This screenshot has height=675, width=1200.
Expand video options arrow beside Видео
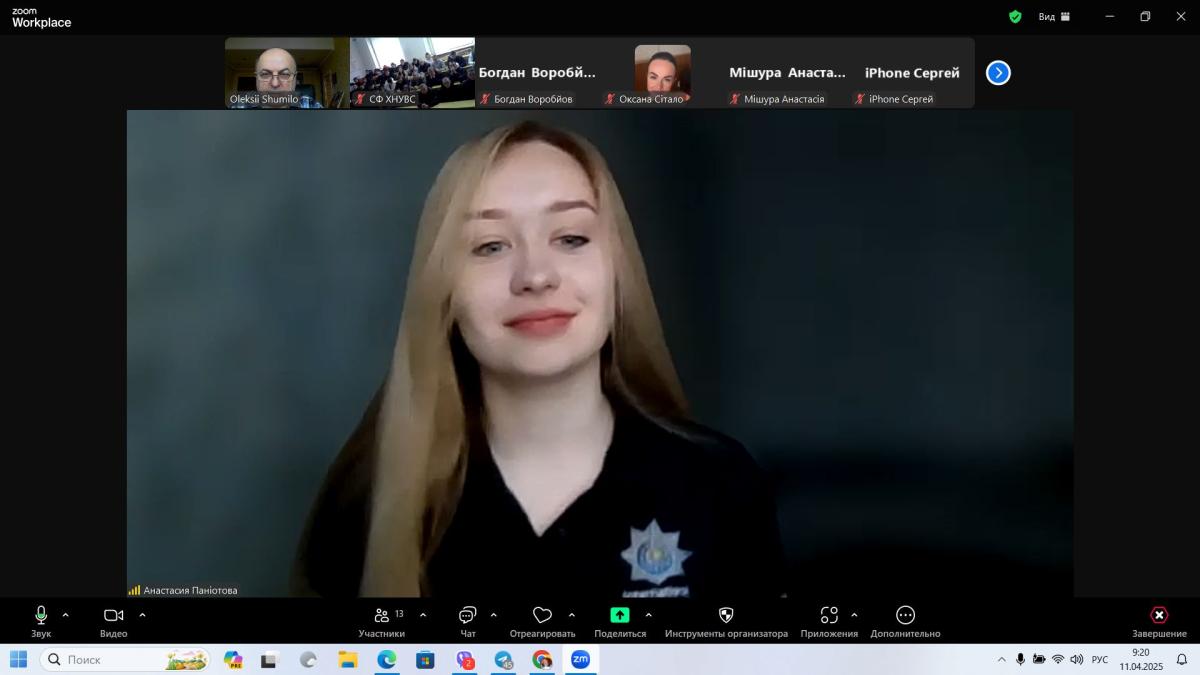(x=142, y=615)
